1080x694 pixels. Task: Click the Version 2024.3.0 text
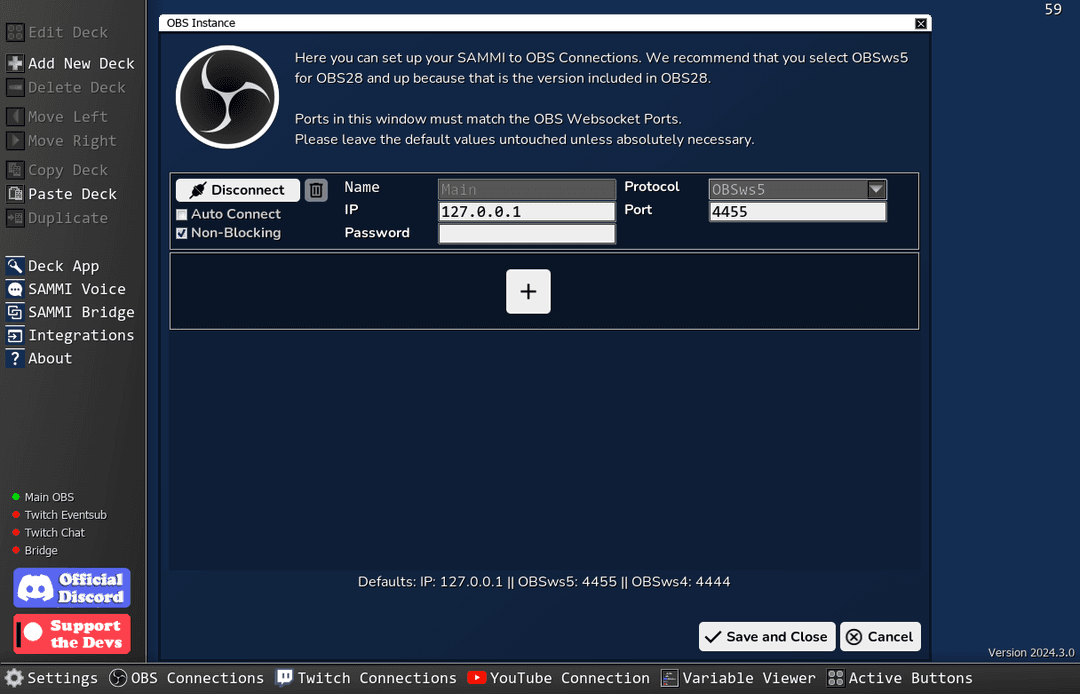[1031, 653]
